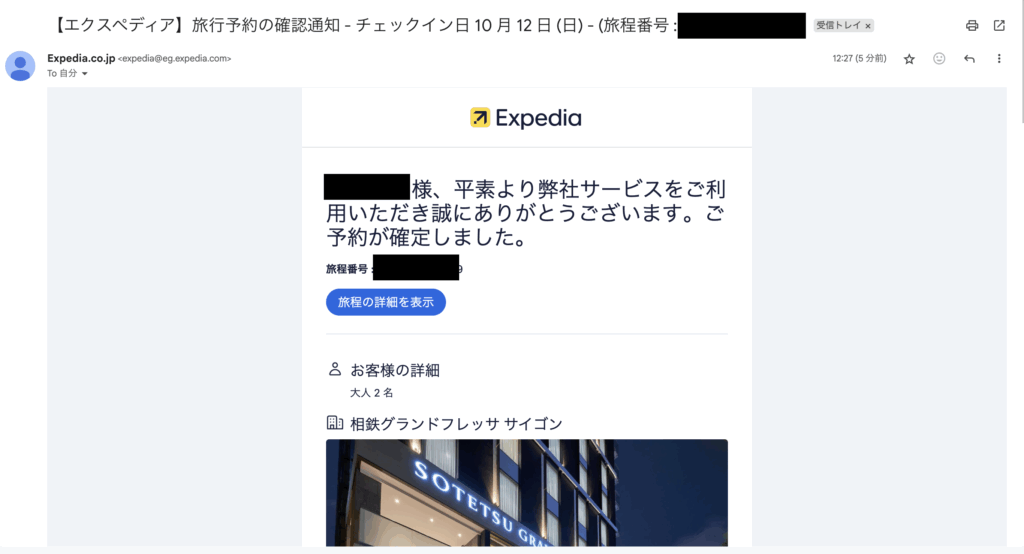Expand recipient details next to To 自分
The width and height of the screenshot is (1024, 554).
point(85,74)
